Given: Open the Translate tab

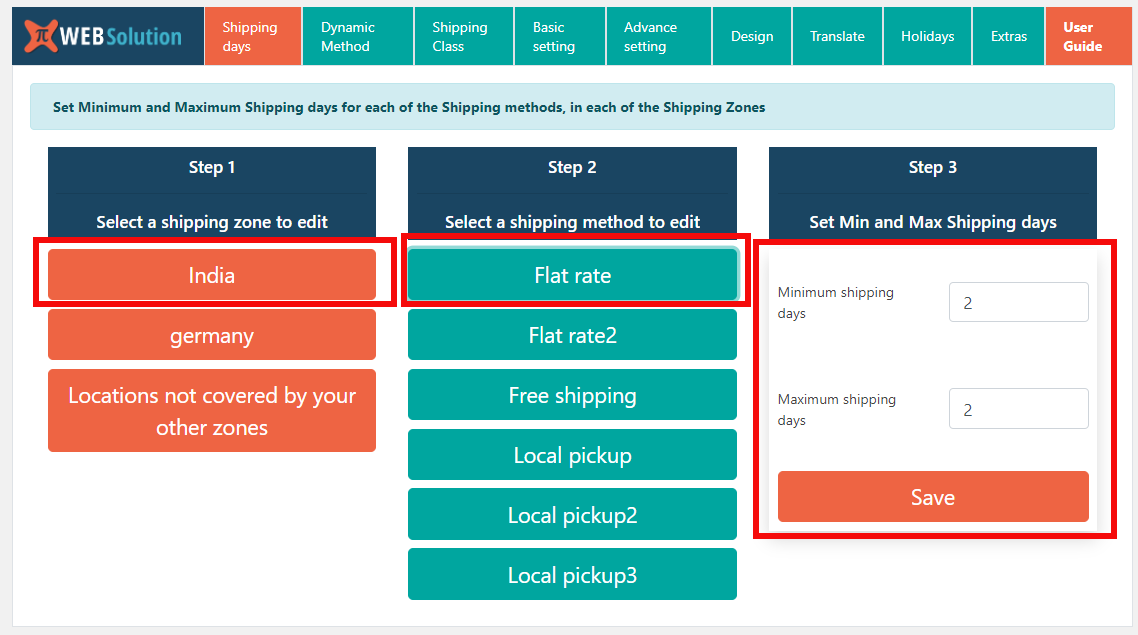Looking at the screenshot, I should tap(837, 35).
